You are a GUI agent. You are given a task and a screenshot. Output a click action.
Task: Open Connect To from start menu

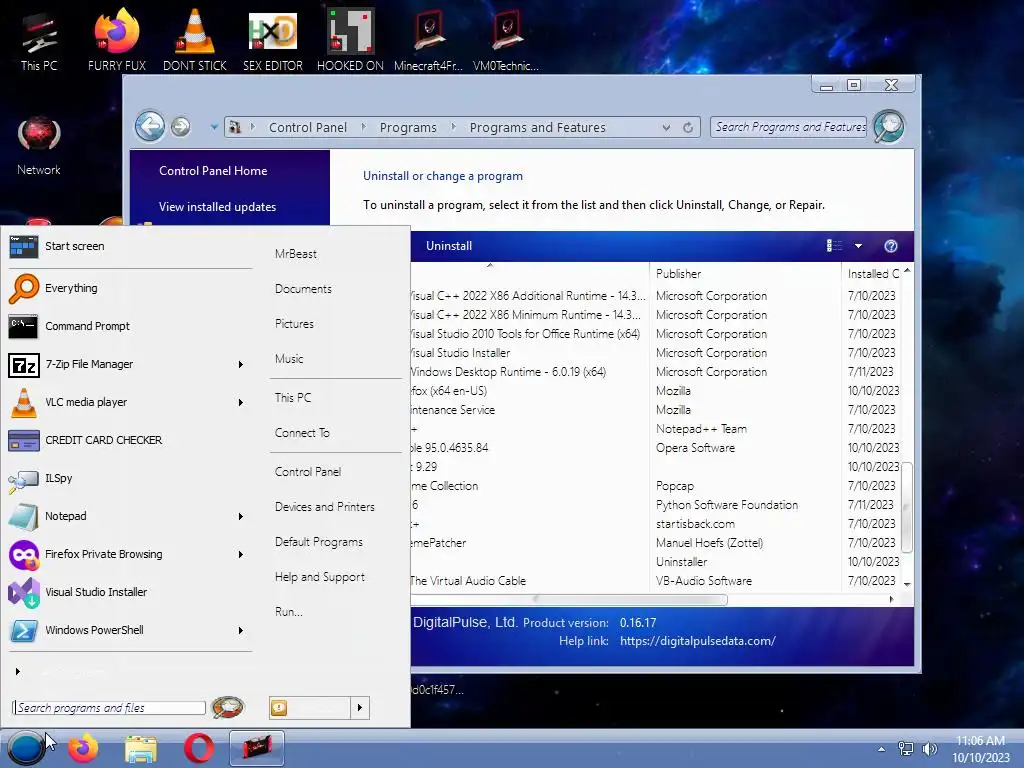pyautogui.click(x=302, y=432)
